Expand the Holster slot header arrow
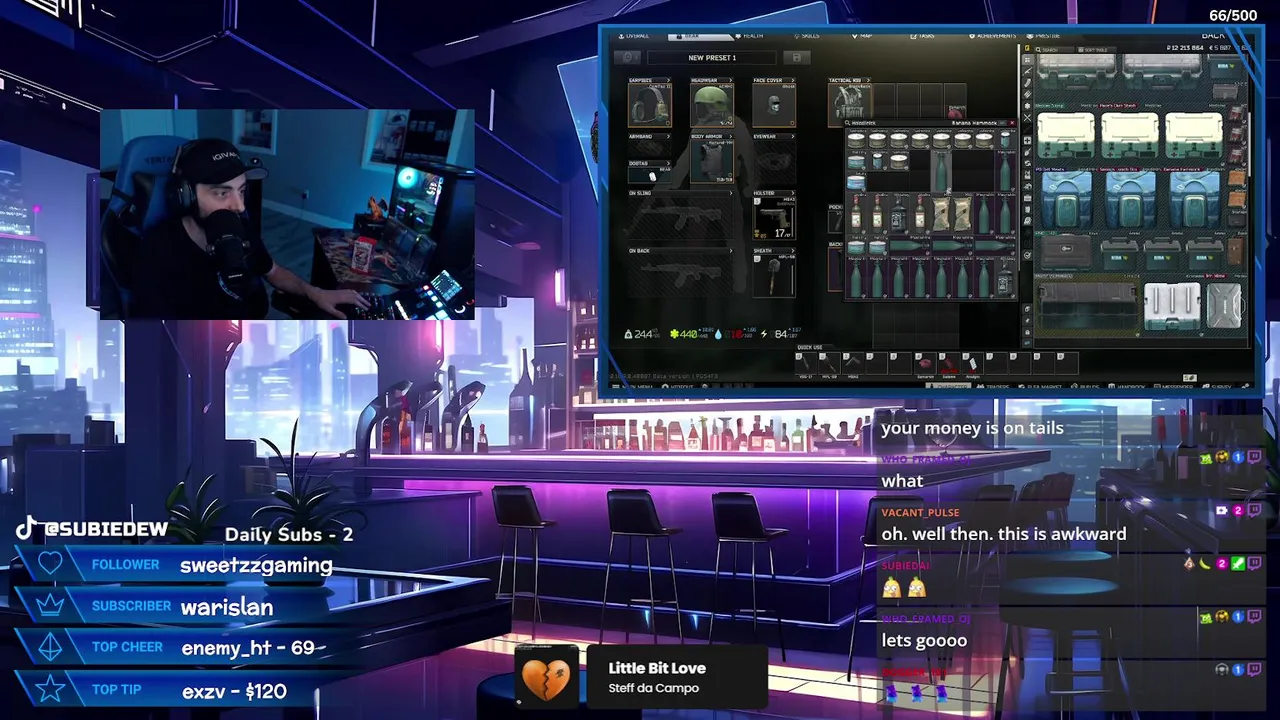Screen dimensions: 1280x720 [x=793, y=193]
